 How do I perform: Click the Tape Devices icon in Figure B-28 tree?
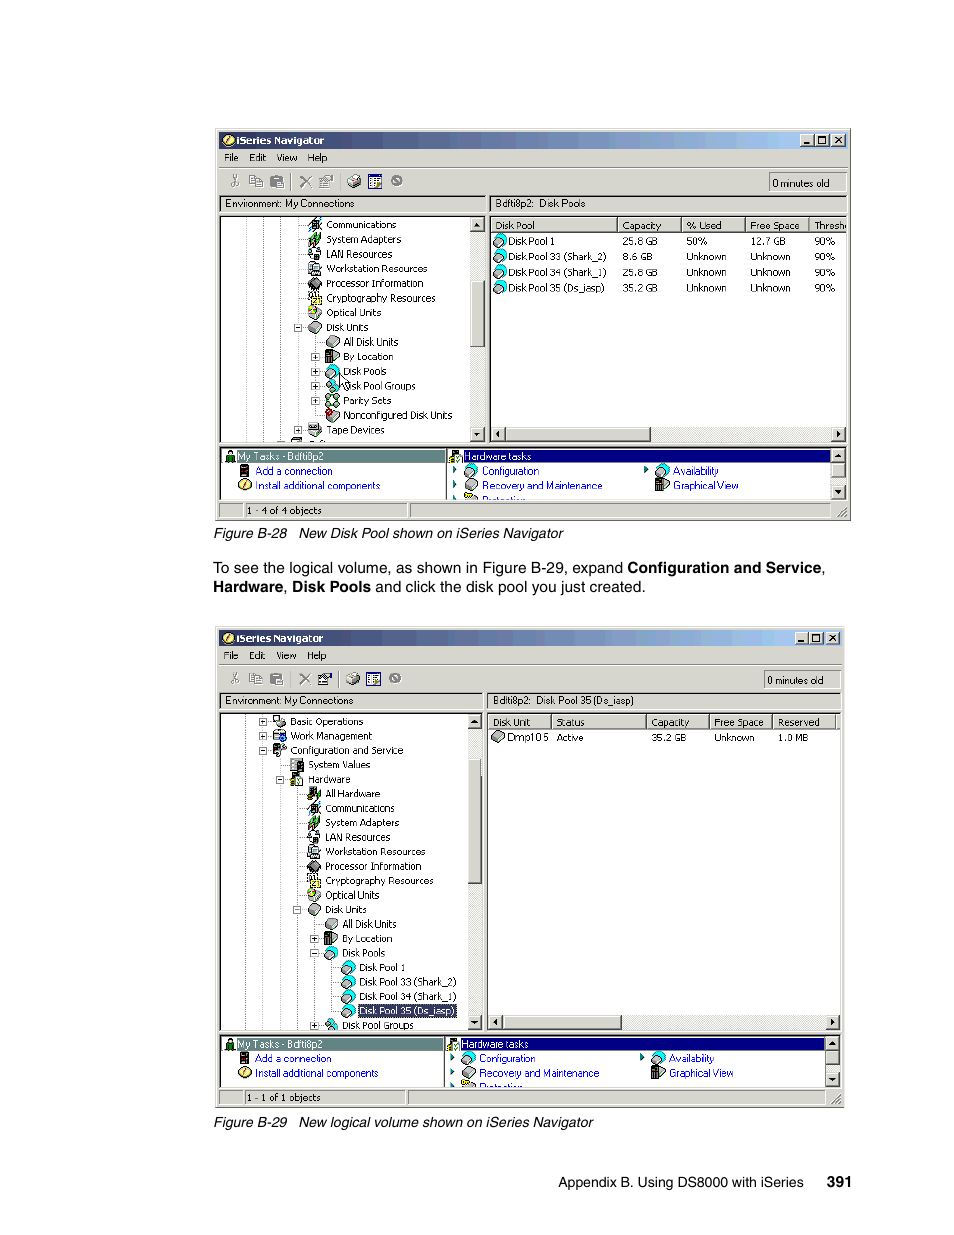pyautogui.click(x=315, y=430)
